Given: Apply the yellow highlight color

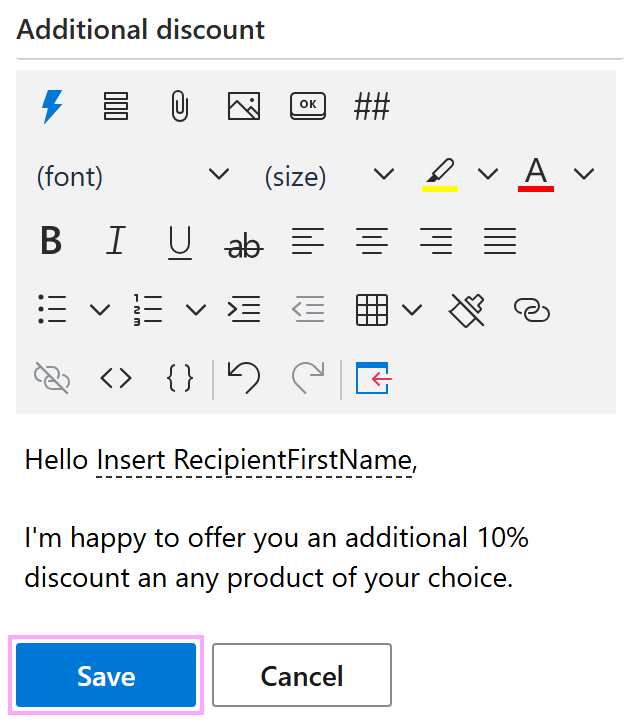Looking at the screenshot, I should tap(439, 174).
